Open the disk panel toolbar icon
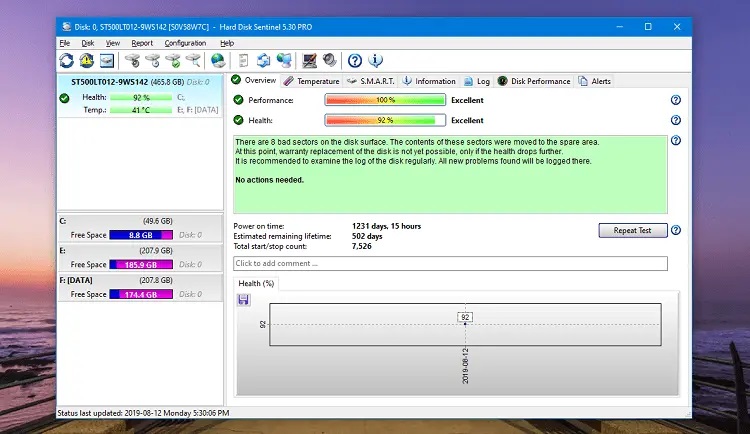 pos(107,61)
